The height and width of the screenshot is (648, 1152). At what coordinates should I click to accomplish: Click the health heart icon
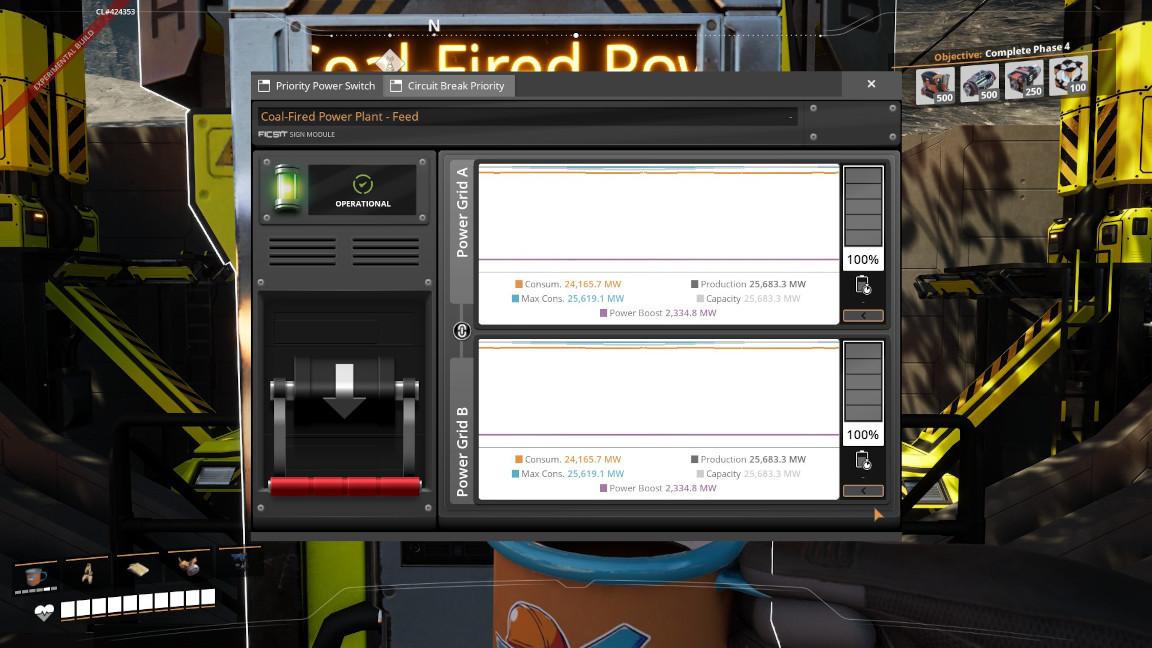(x=44, y=612)
